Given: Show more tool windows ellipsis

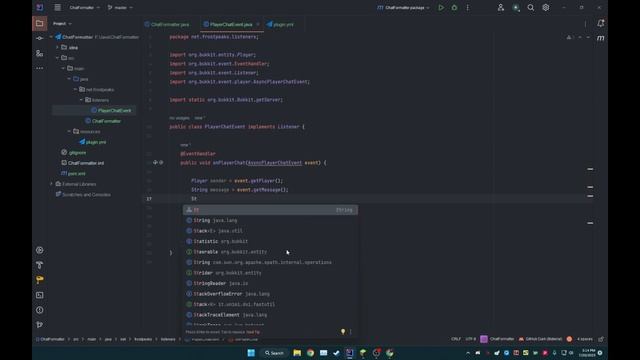Looking at the screenshot, I should [x=40, y=68].
